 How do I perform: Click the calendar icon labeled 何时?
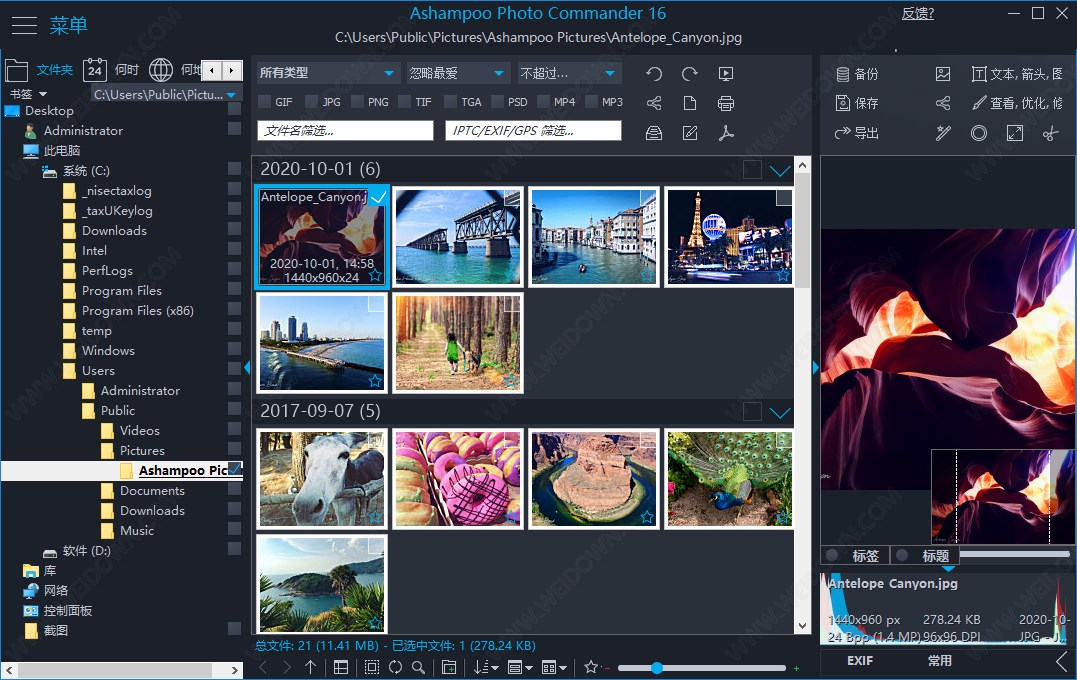[x=95, y=70]
